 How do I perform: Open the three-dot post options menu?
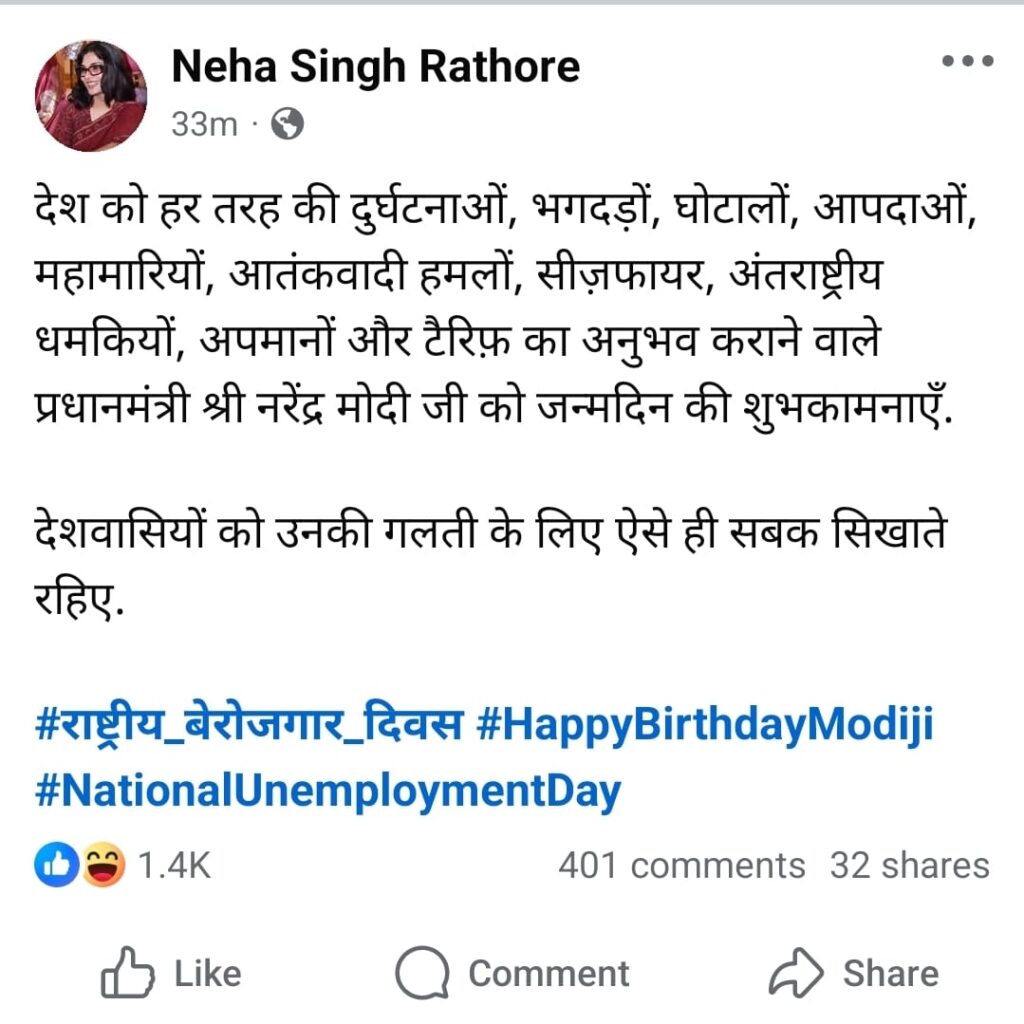967,61
